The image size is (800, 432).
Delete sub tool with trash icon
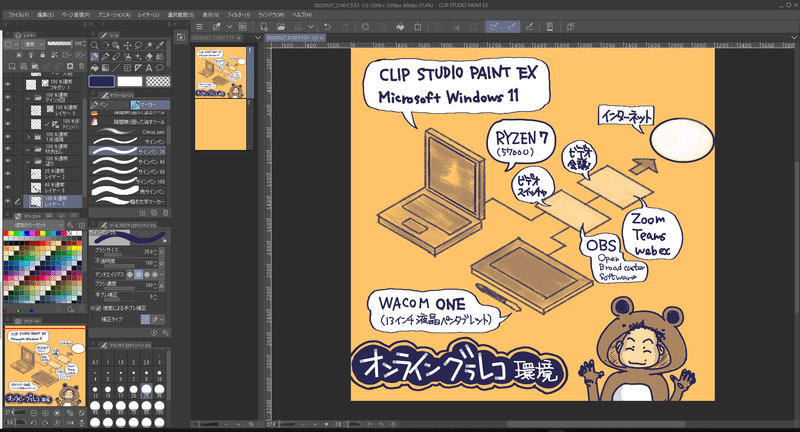(166, 213)
